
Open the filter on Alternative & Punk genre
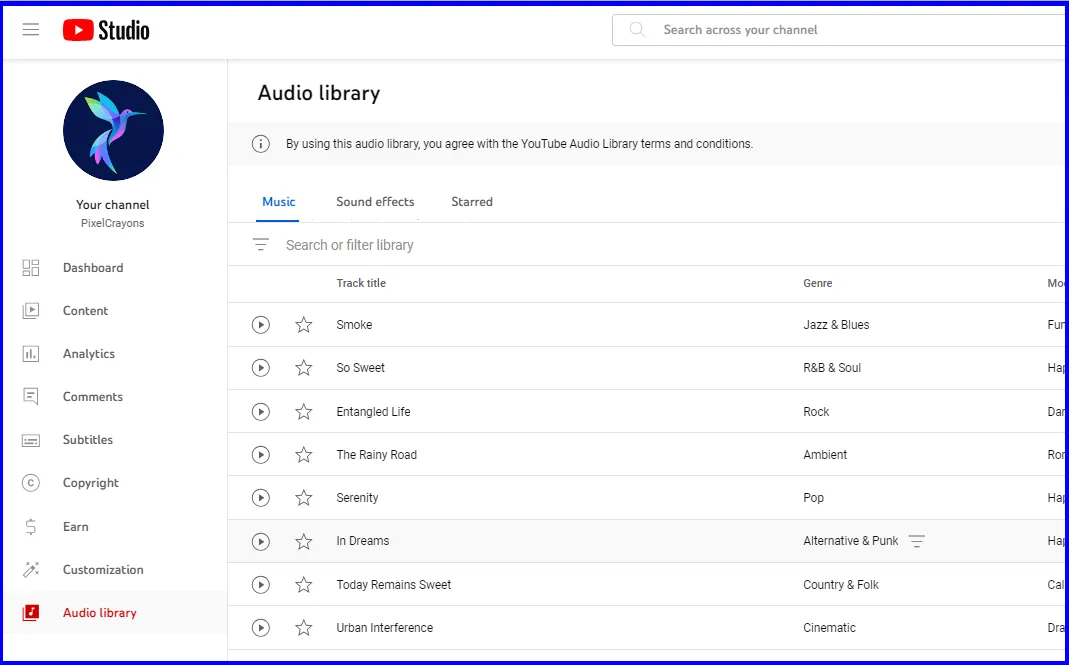tap(917, 540)
